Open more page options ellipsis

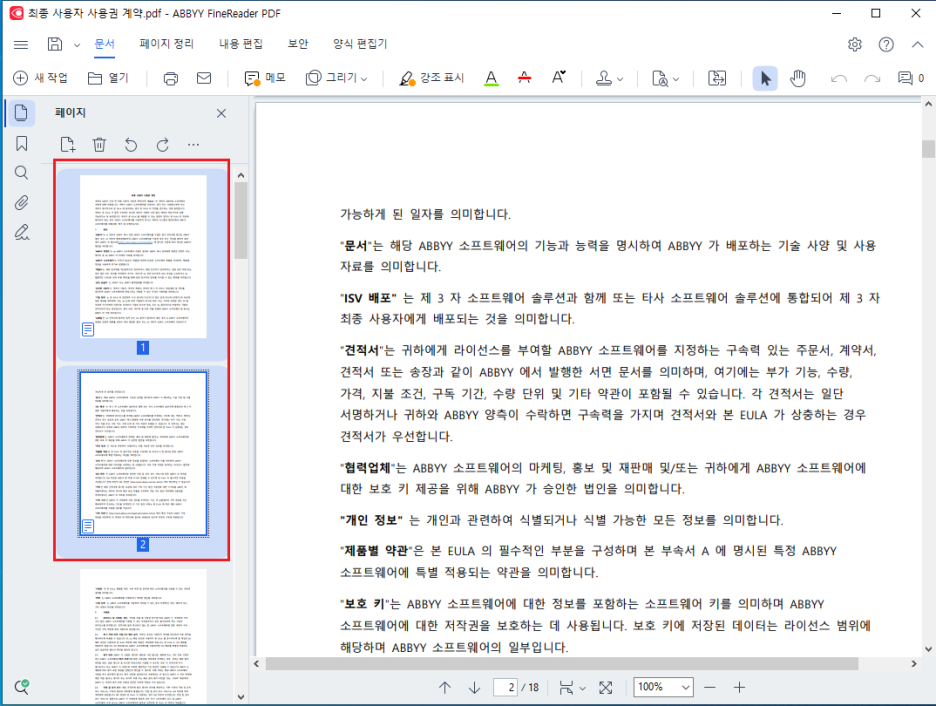click(x=193, y=144)
